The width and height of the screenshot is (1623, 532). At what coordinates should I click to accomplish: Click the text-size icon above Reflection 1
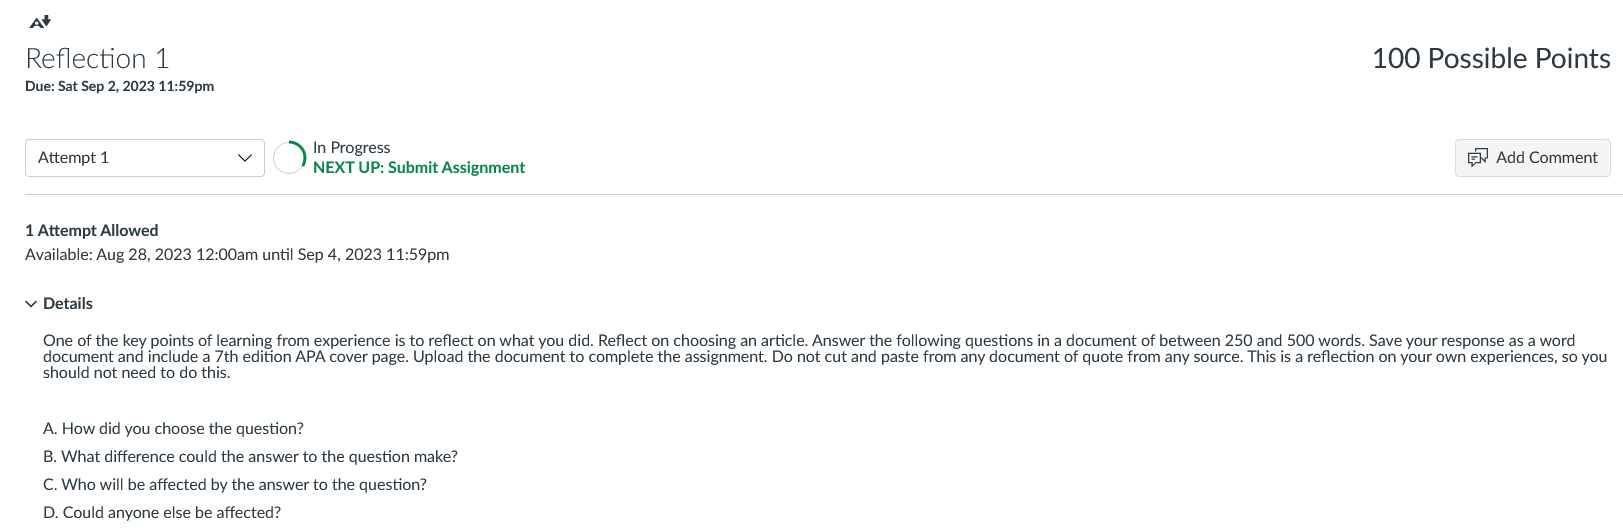coord(40,21)
